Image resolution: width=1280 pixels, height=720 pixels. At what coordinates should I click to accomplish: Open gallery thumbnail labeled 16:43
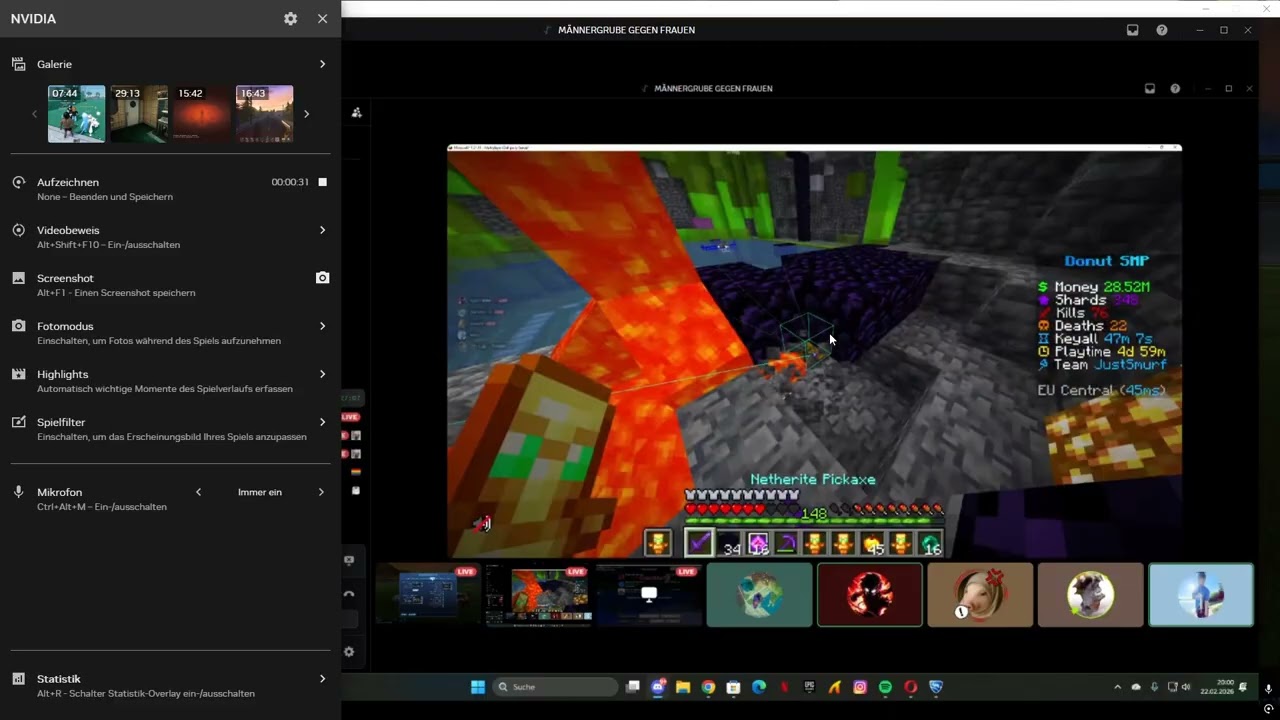pos(265,114)
